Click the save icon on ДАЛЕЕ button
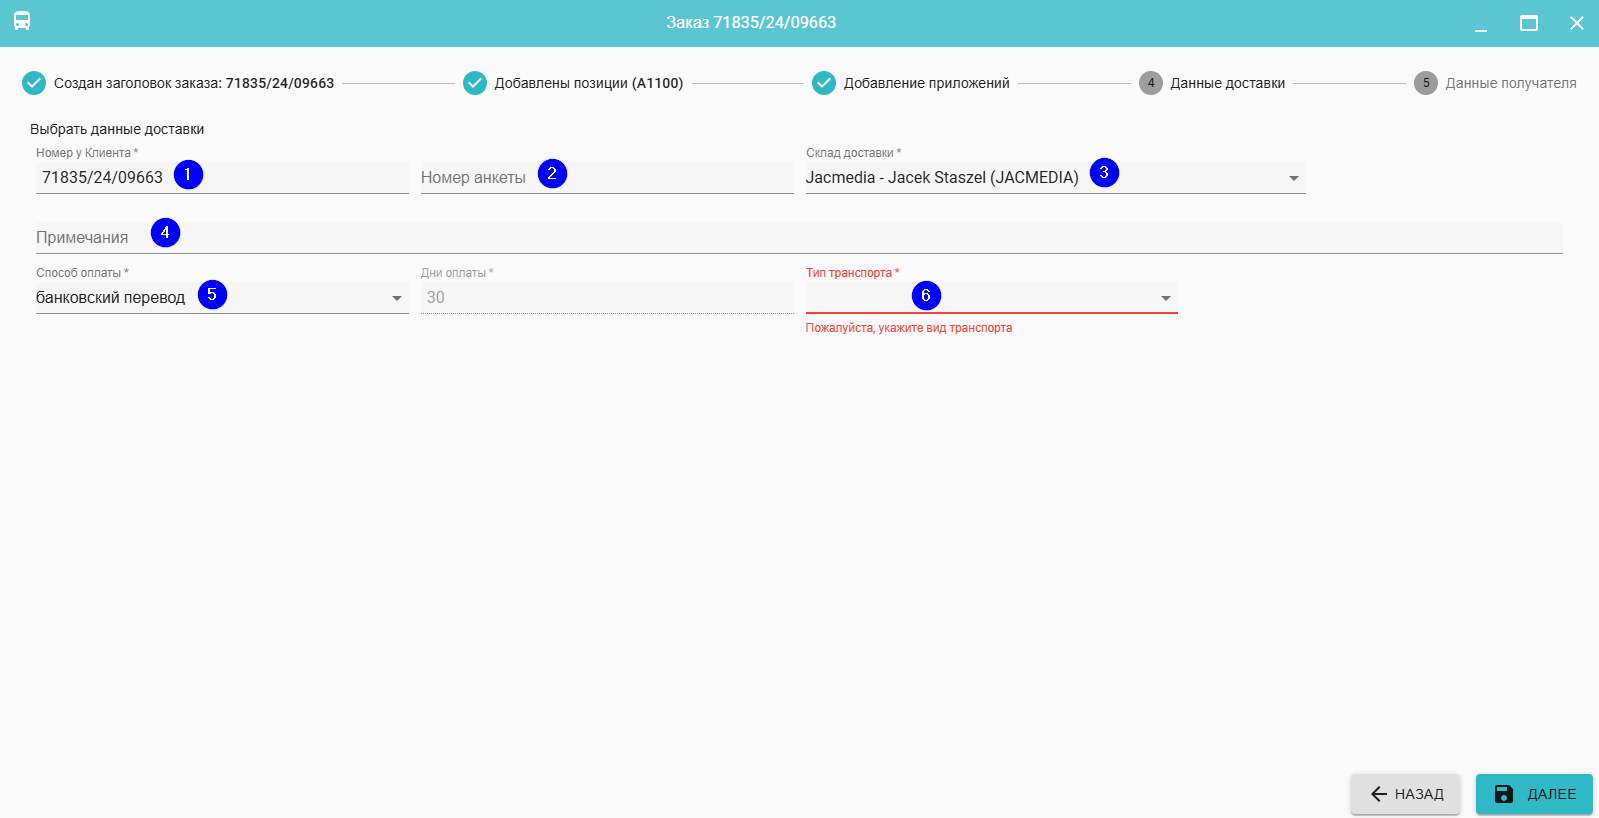The height and width of the screenshot is (818, 1599). [1504, 794]
